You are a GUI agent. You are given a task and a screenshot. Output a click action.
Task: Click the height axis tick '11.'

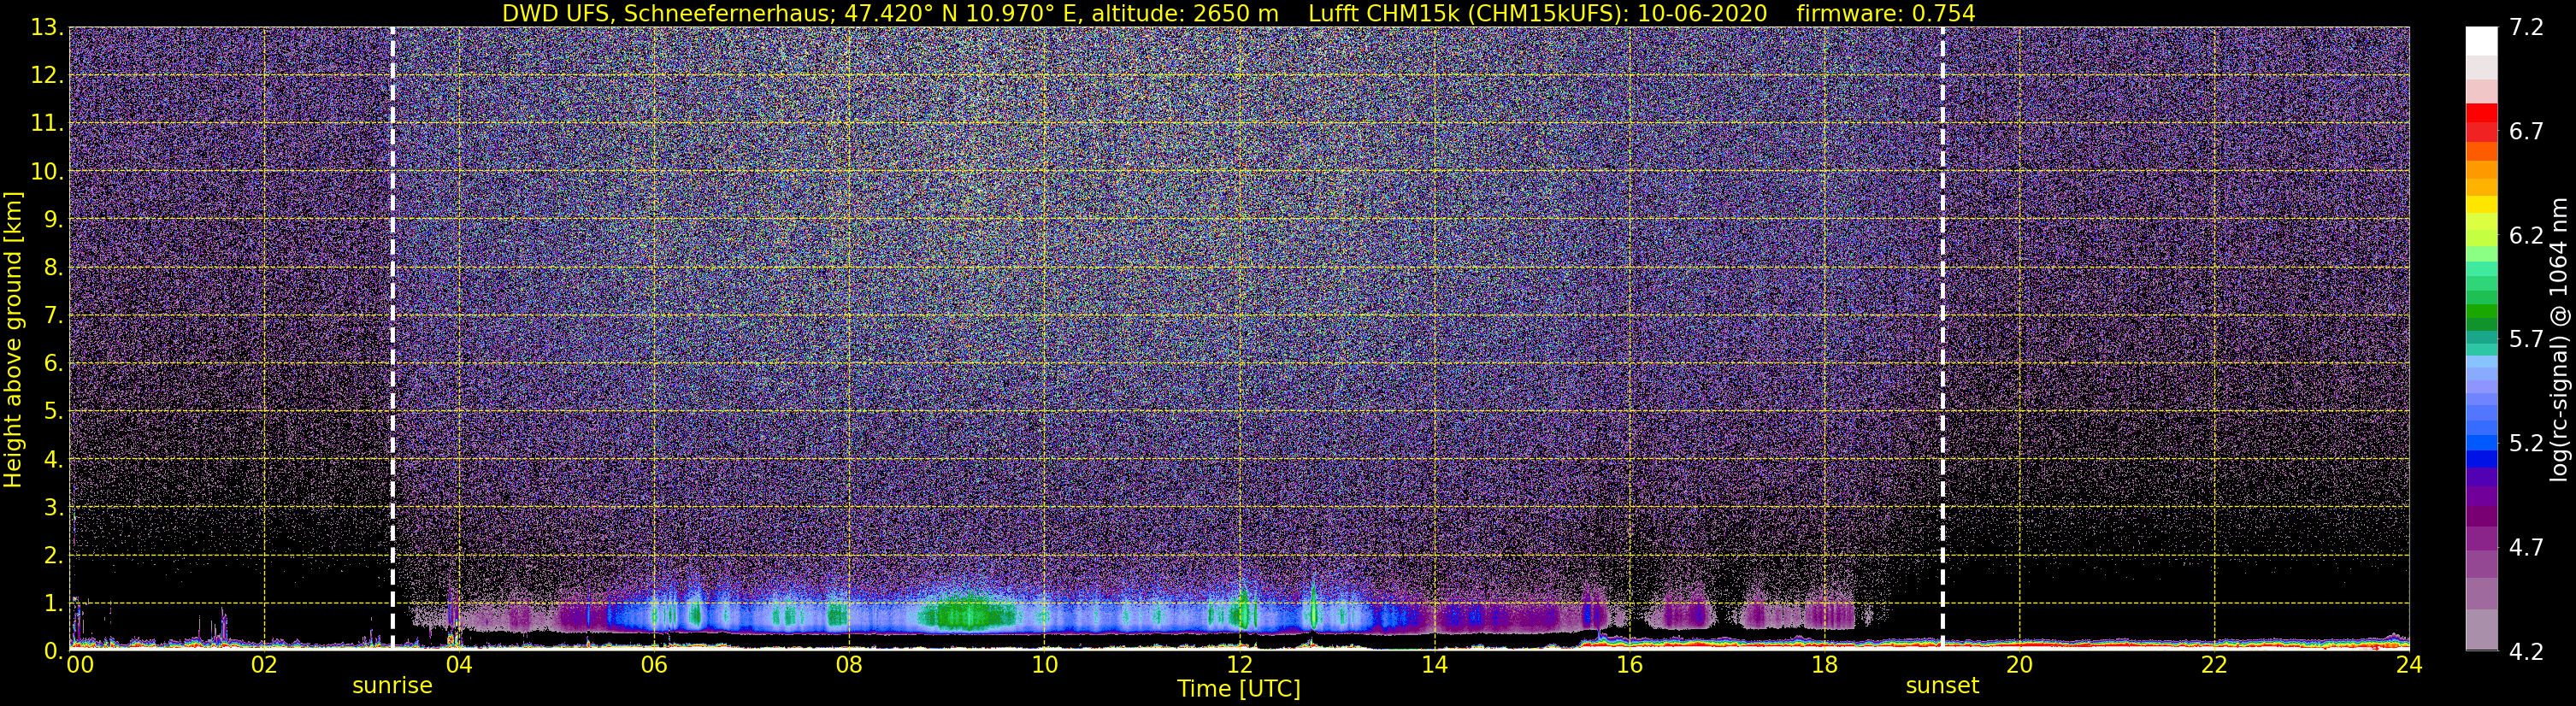click(47, 123)
